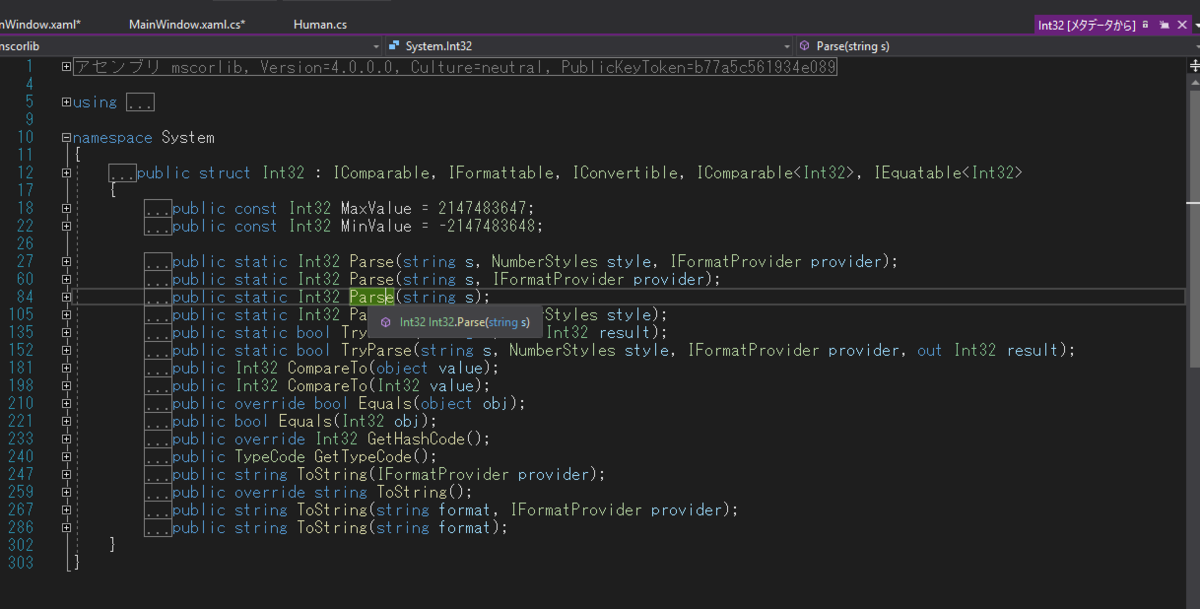Expand the Parse method on line 27
This screenshot has height=609, width=1200.
(66, 262)
